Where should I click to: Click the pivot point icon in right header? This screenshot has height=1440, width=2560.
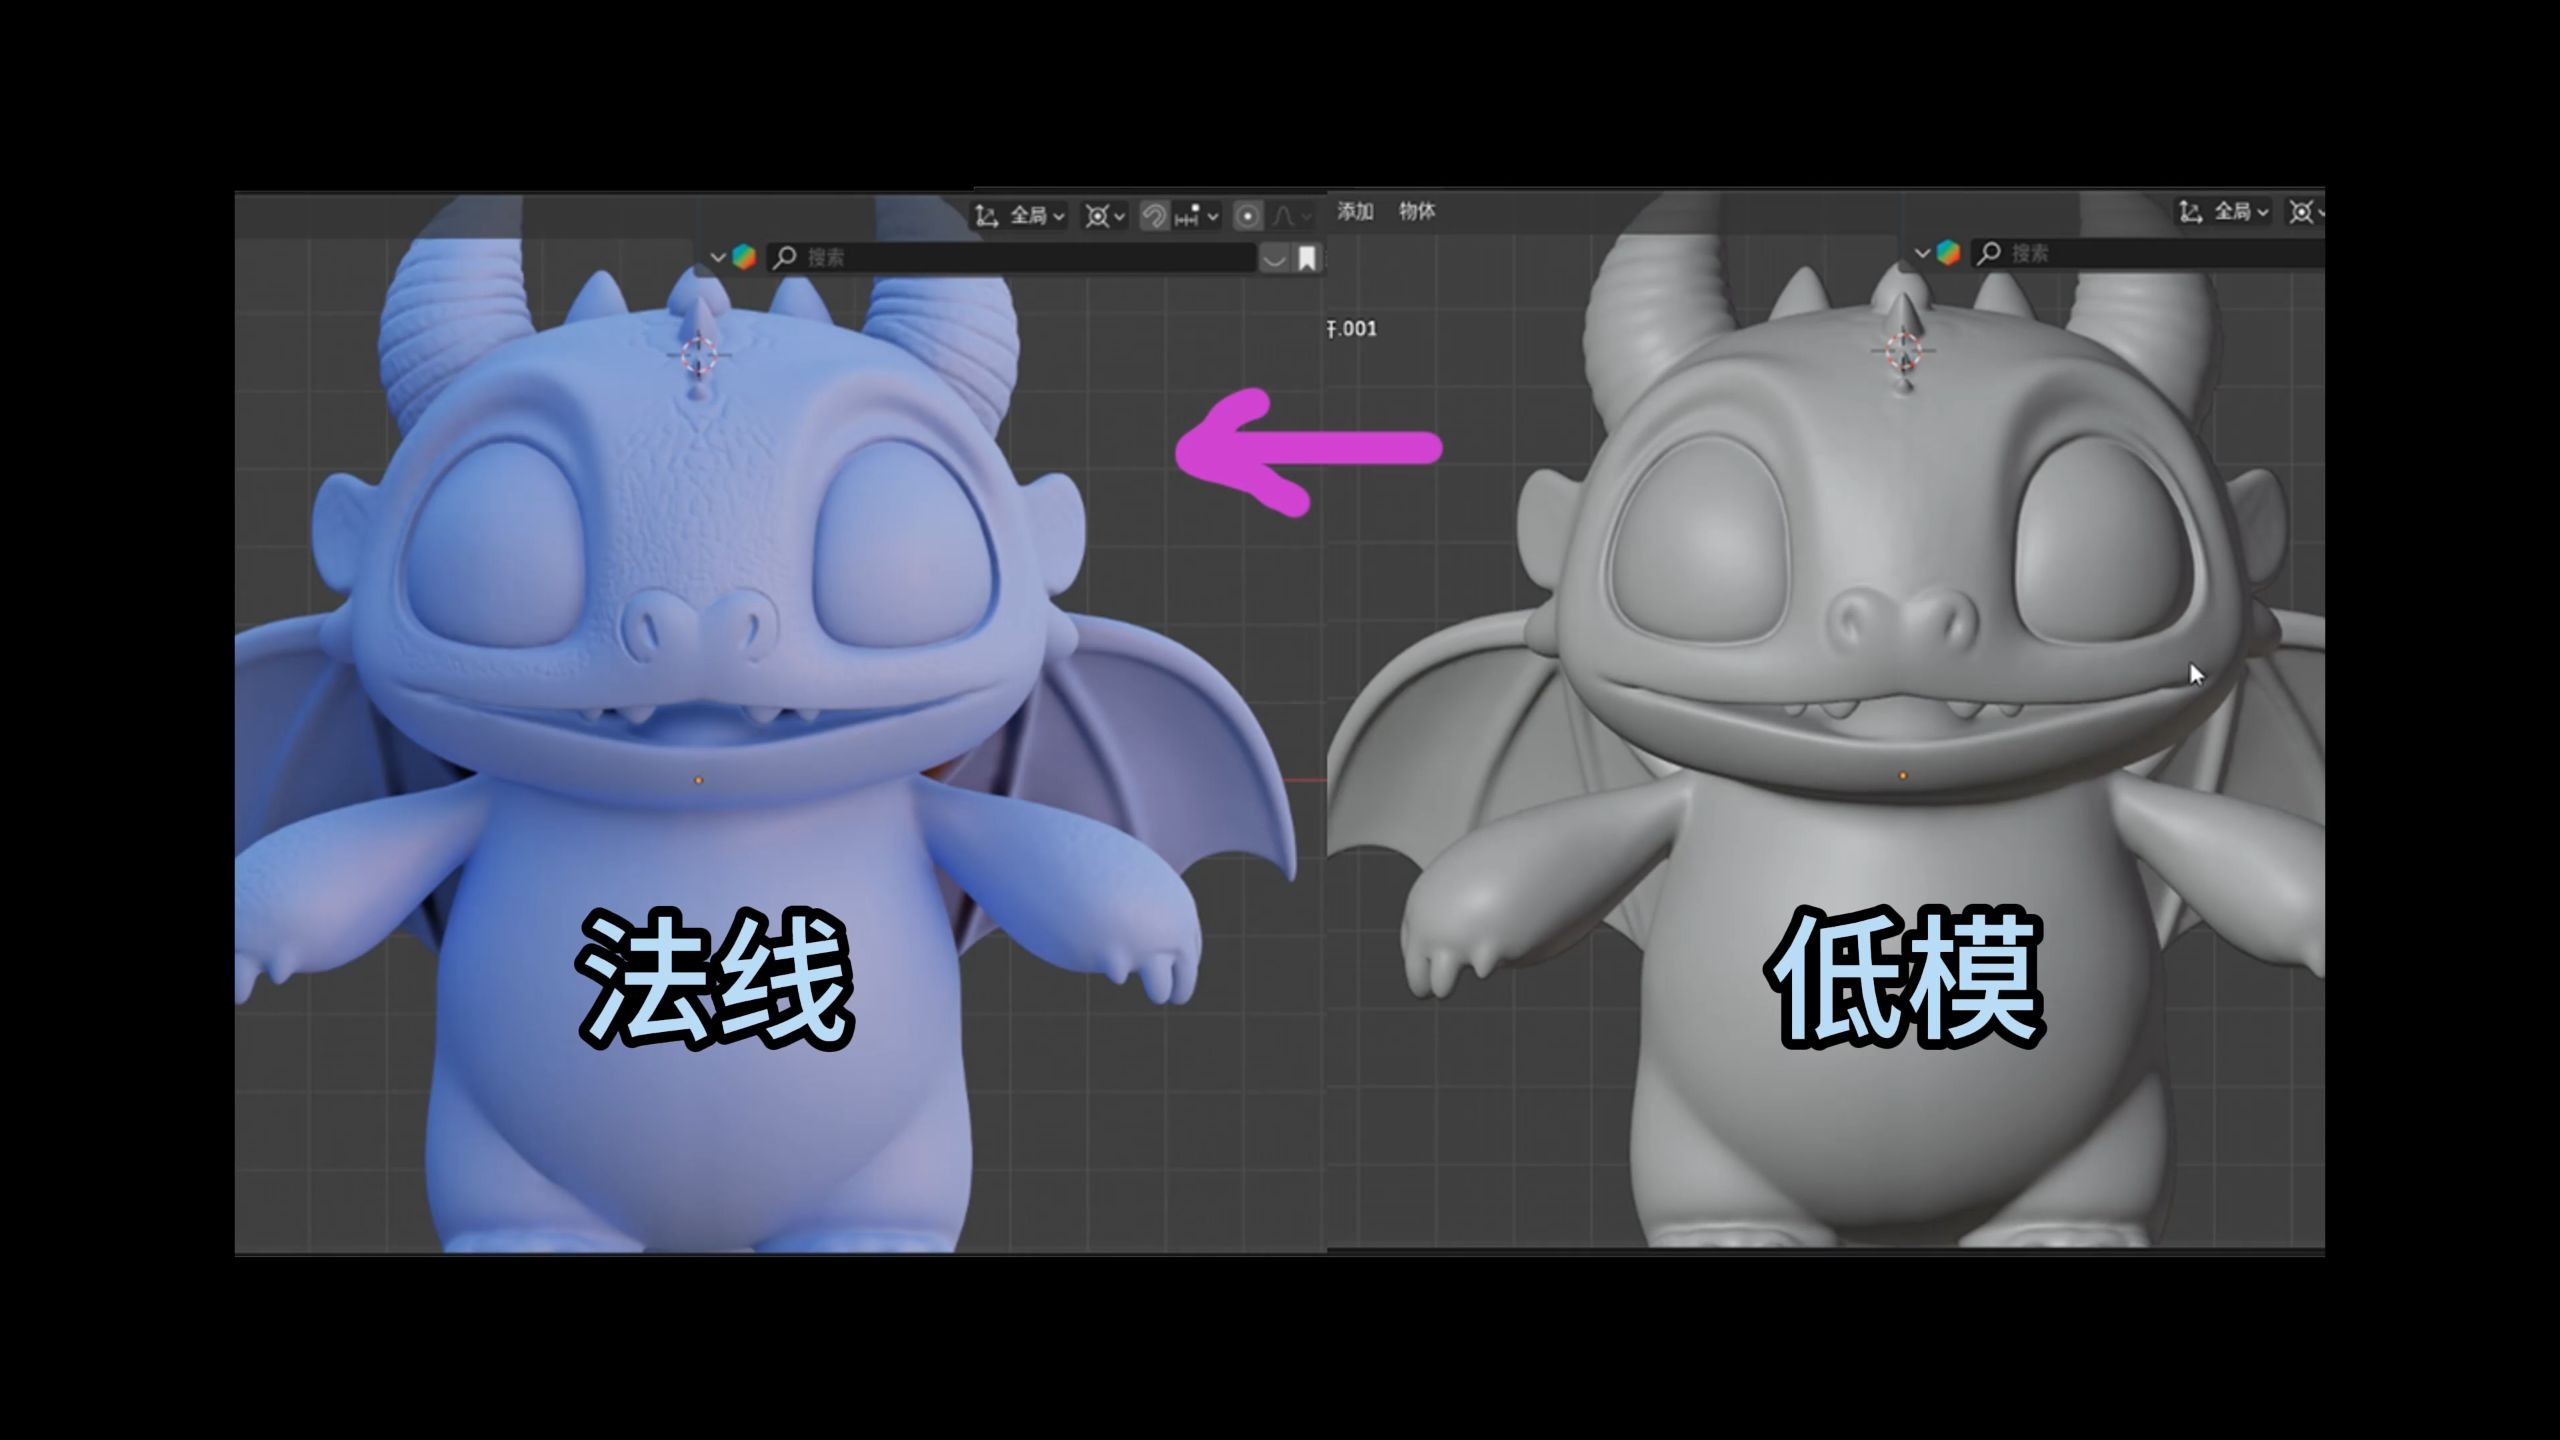pos(2302,211)
